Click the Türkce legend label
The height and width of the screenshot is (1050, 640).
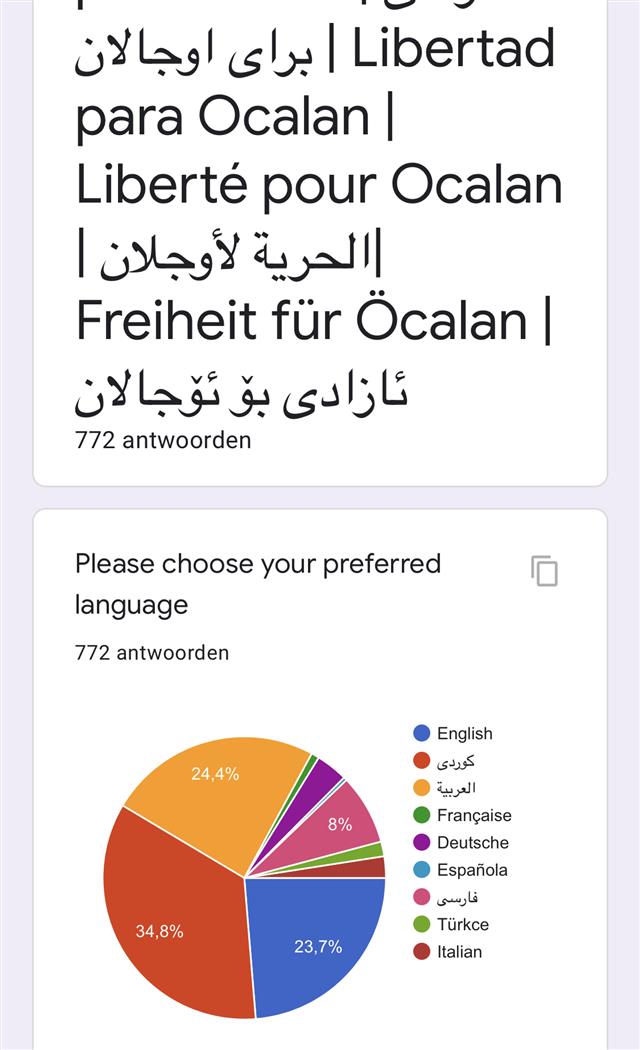[462, 924]
